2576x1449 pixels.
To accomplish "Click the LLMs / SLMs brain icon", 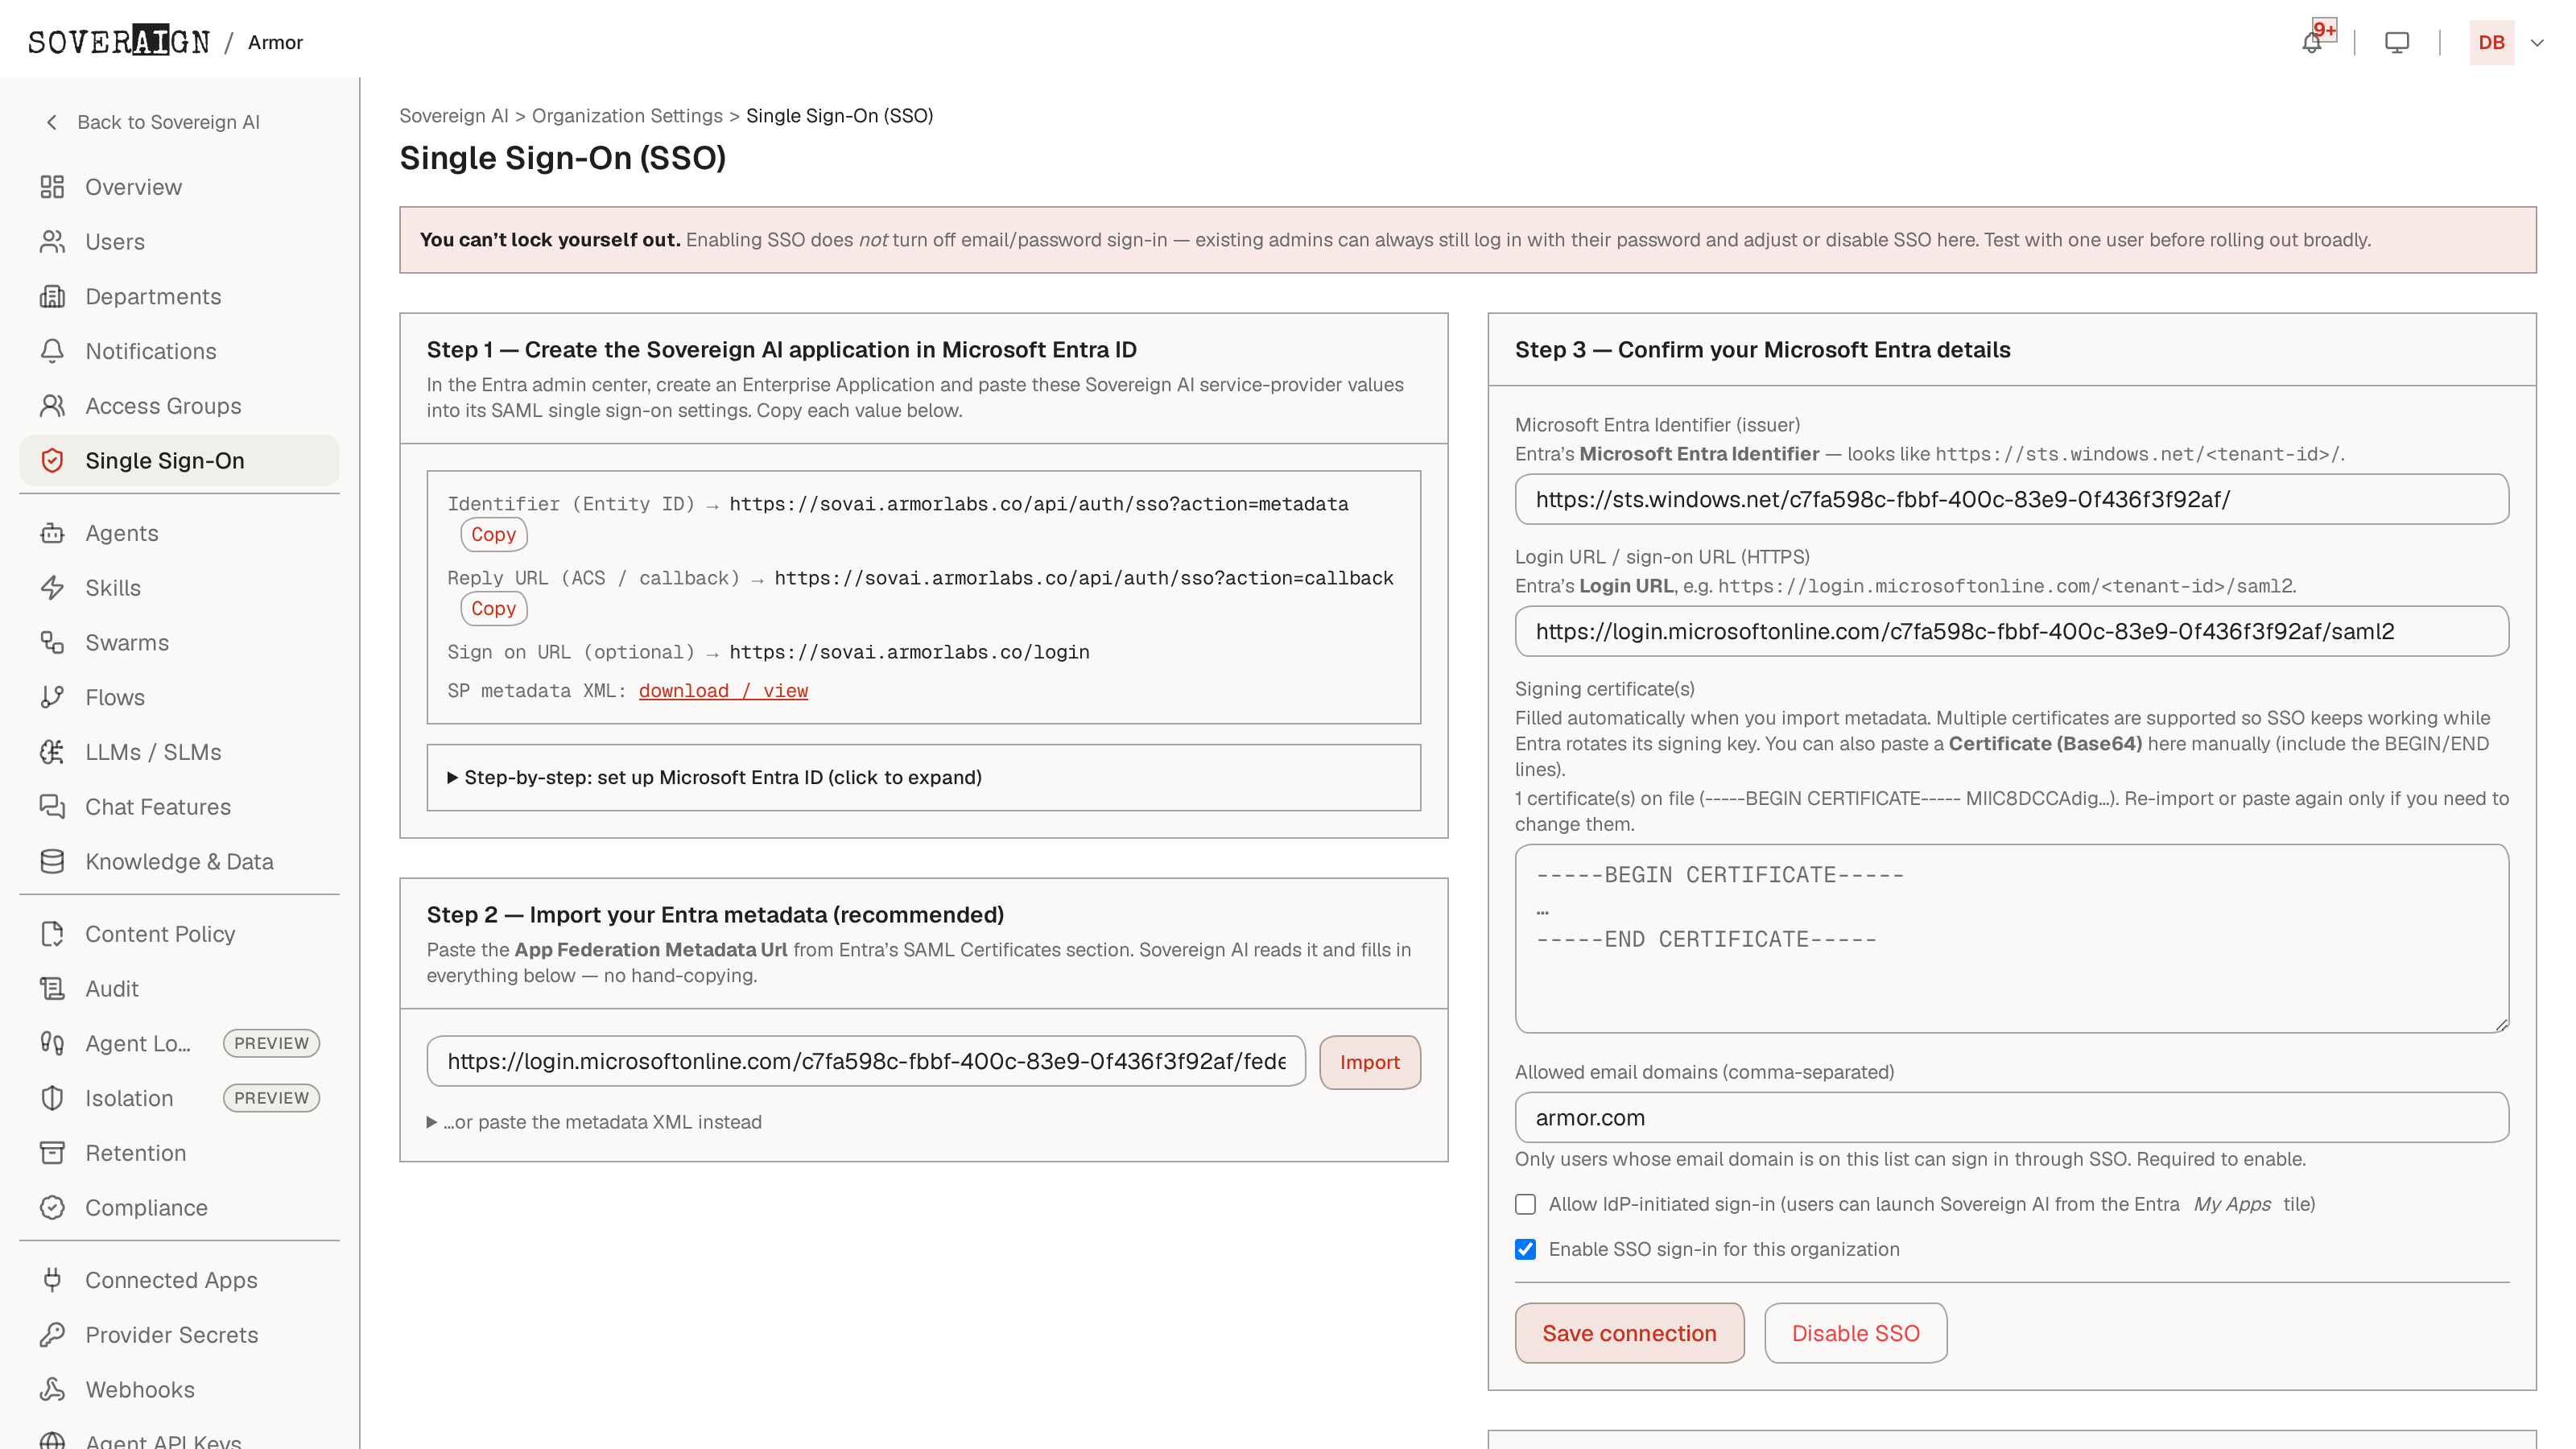I will tap(52, 752).
